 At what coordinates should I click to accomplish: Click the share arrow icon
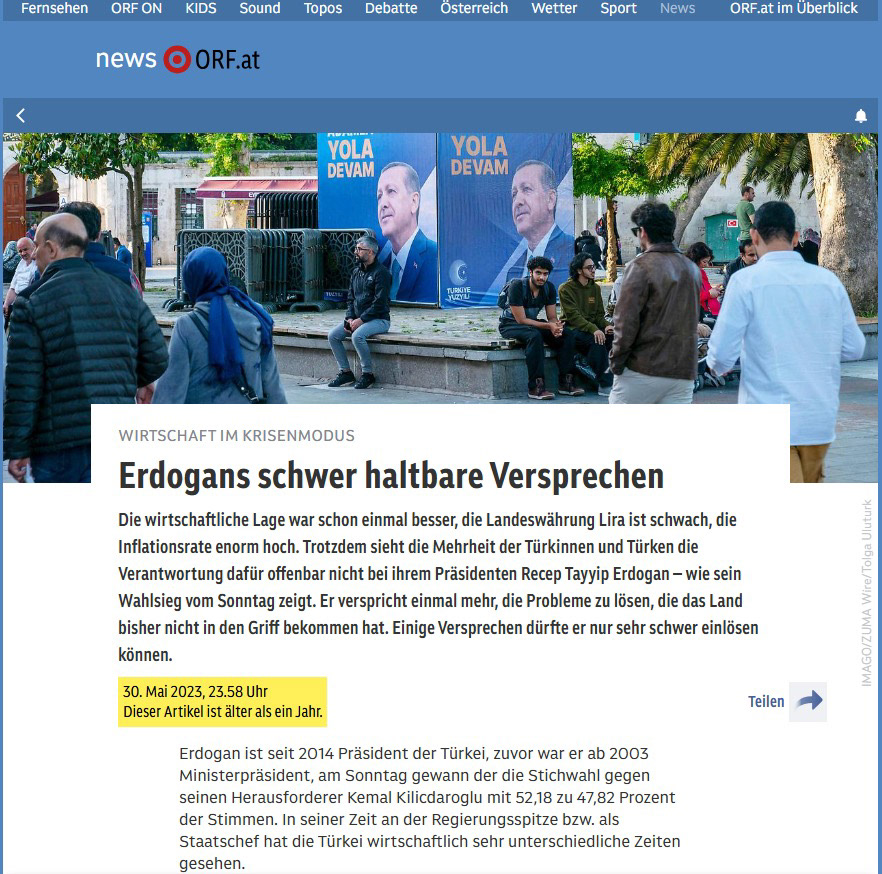click(x=810, y=701)
